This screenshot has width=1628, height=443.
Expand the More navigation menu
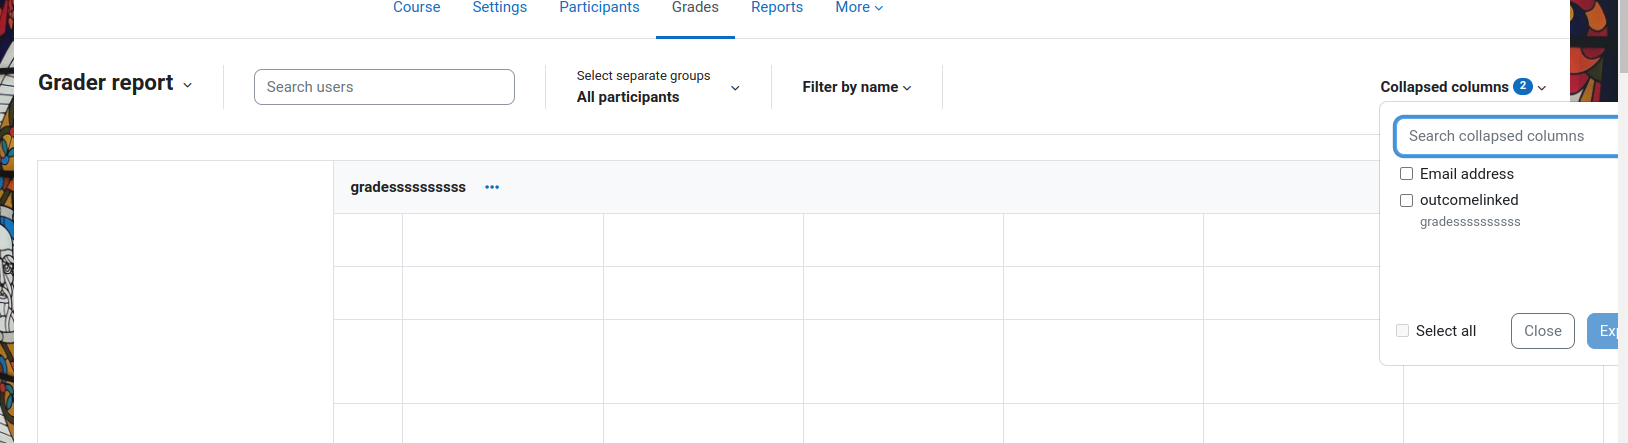(x=859, y=8)
